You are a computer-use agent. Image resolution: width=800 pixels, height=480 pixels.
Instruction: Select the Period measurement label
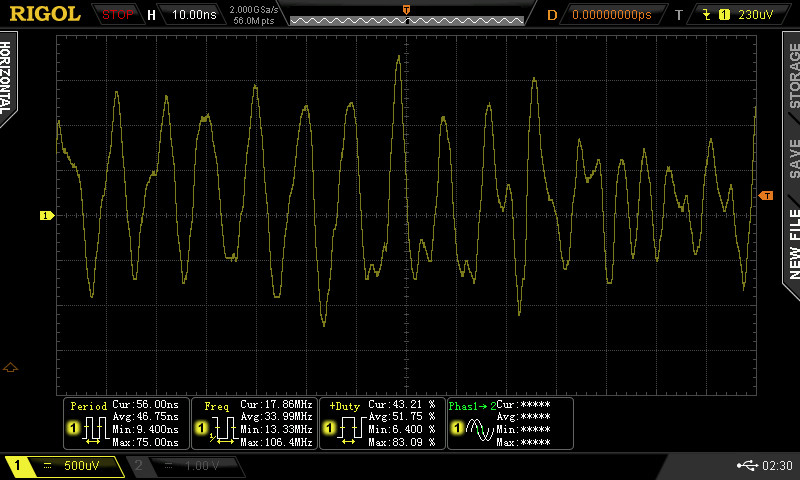point(89,406)
